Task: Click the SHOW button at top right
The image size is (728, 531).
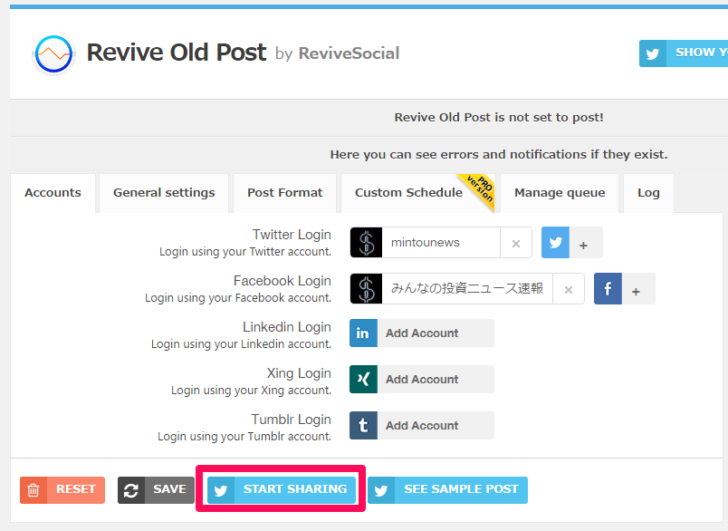Action: click(683, 53)
